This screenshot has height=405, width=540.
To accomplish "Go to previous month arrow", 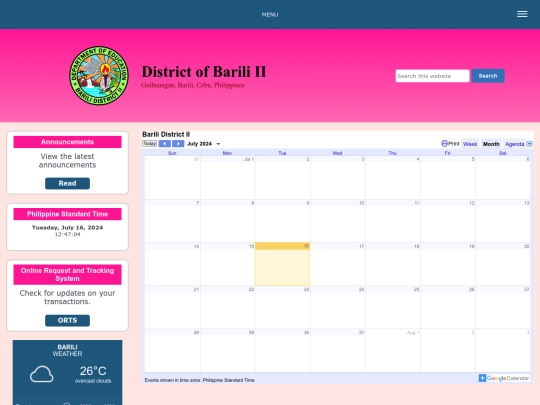I will [x=165, y=144].
